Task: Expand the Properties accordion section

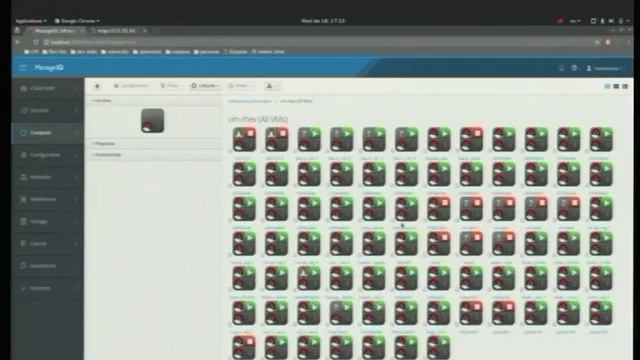Action: coord(154,144)
